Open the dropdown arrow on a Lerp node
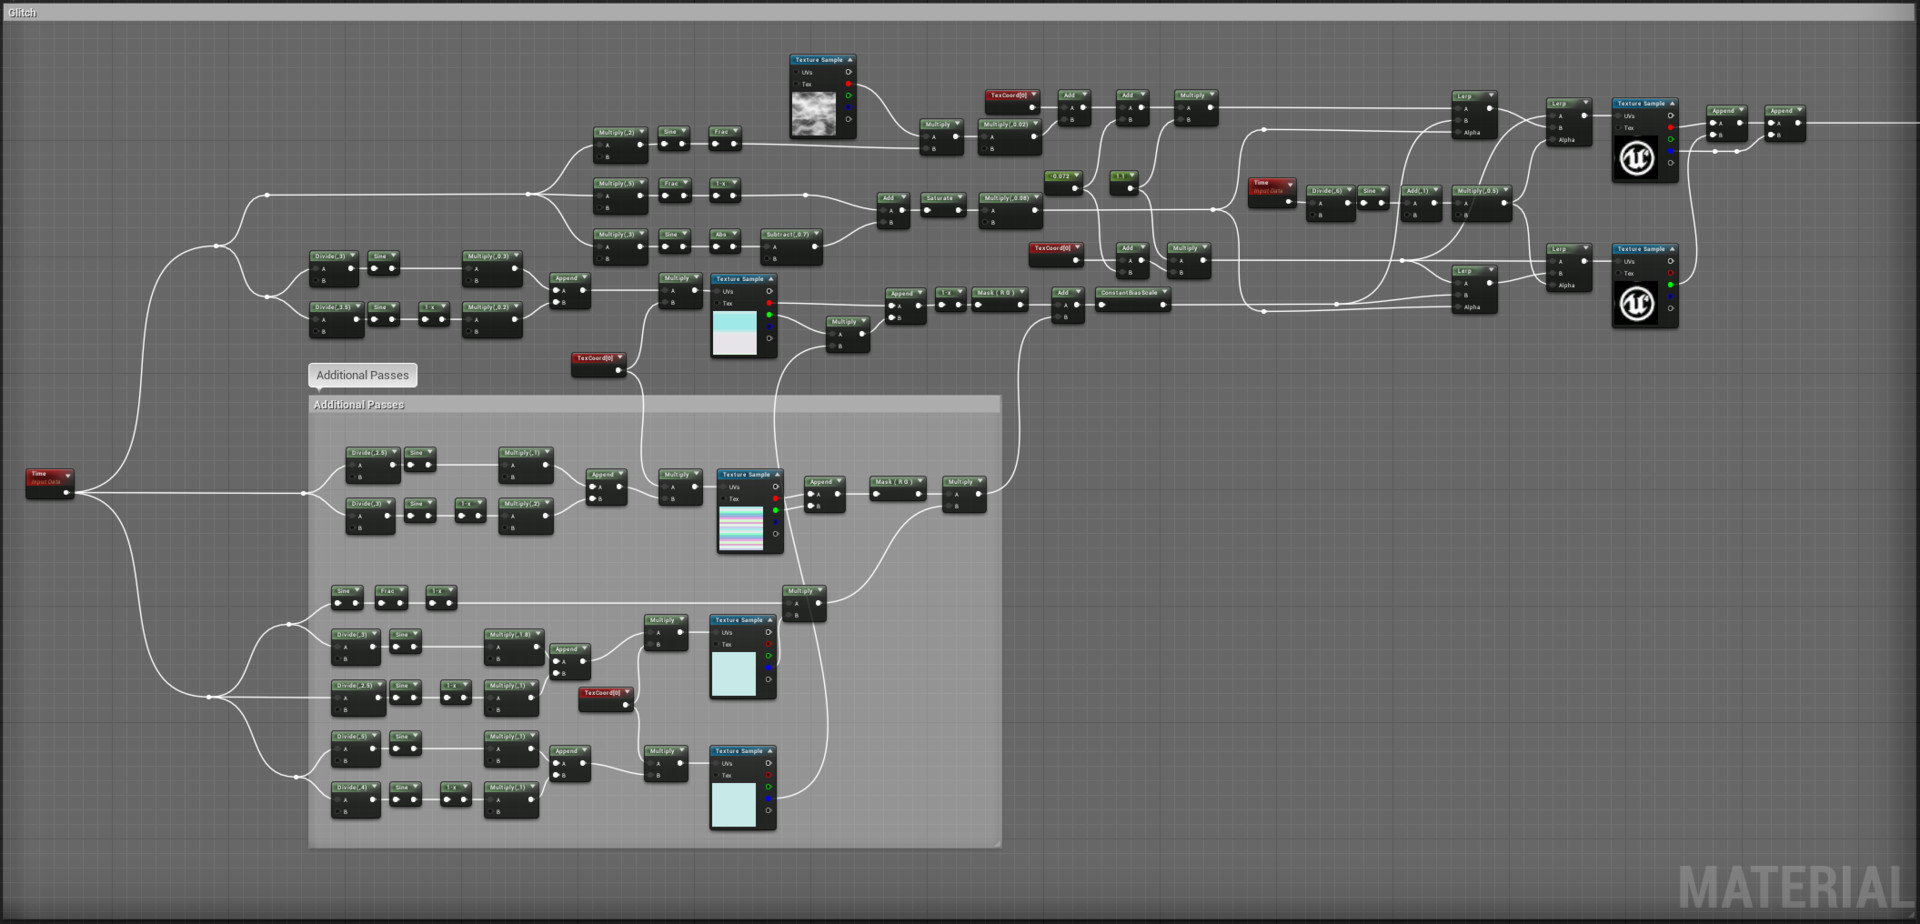The image size is (1920, 924). [1490, 95]
